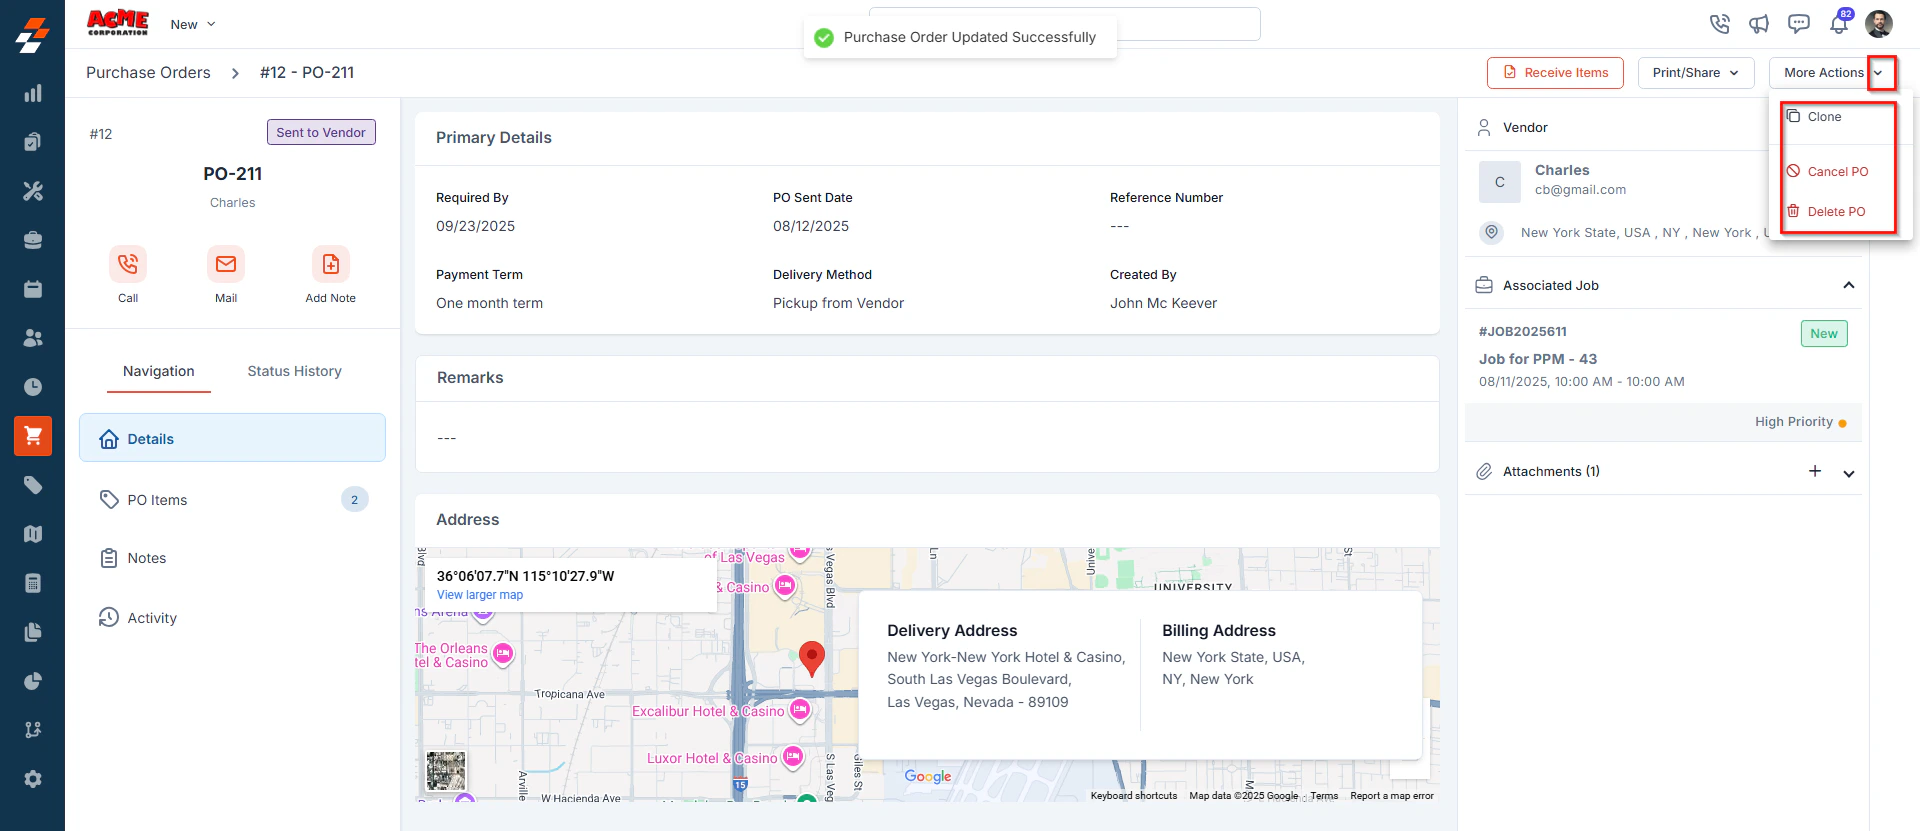The width and height of the screenshot is (1920, 831).
Task: Click Report a map error link
Action: click(x=1392, y=796)
